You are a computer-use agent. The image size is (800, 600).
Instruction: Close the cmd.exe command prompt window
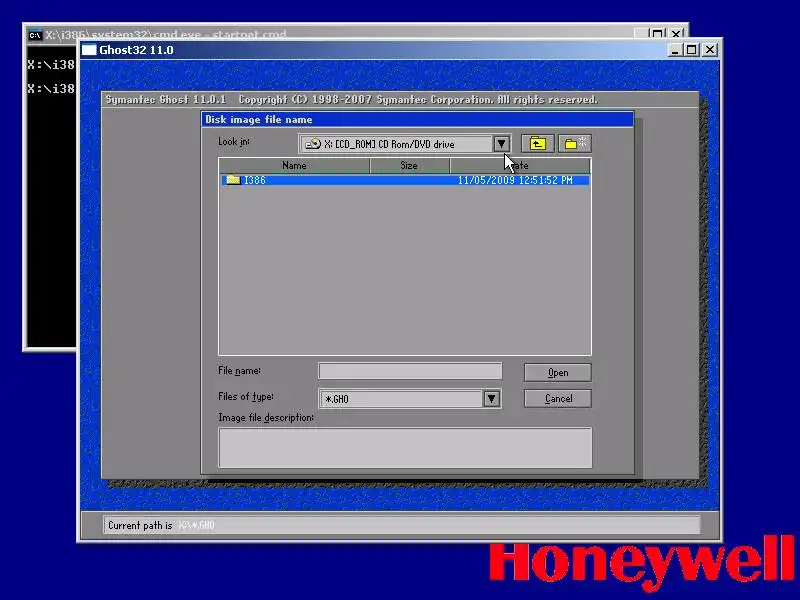pos(676,34)
